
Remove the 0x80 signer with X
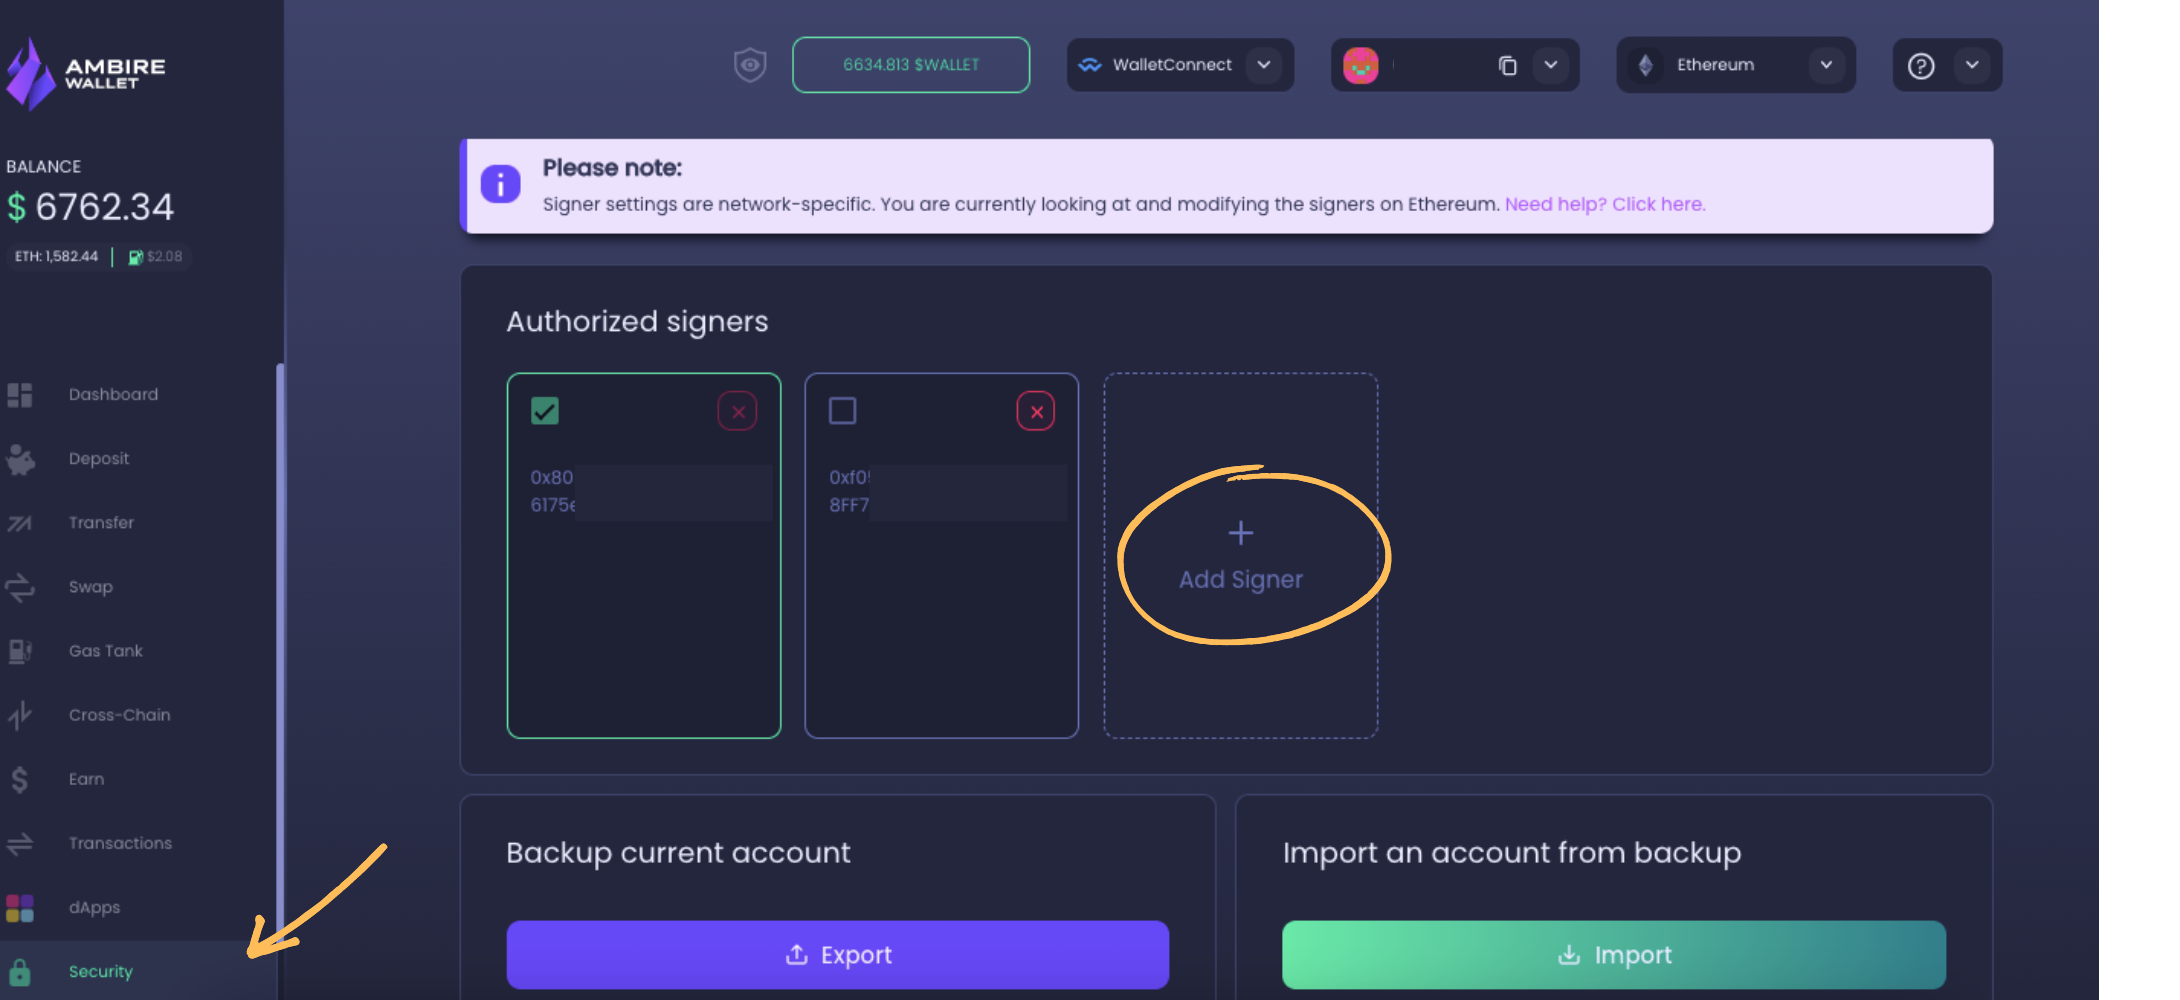click(737, 411)
